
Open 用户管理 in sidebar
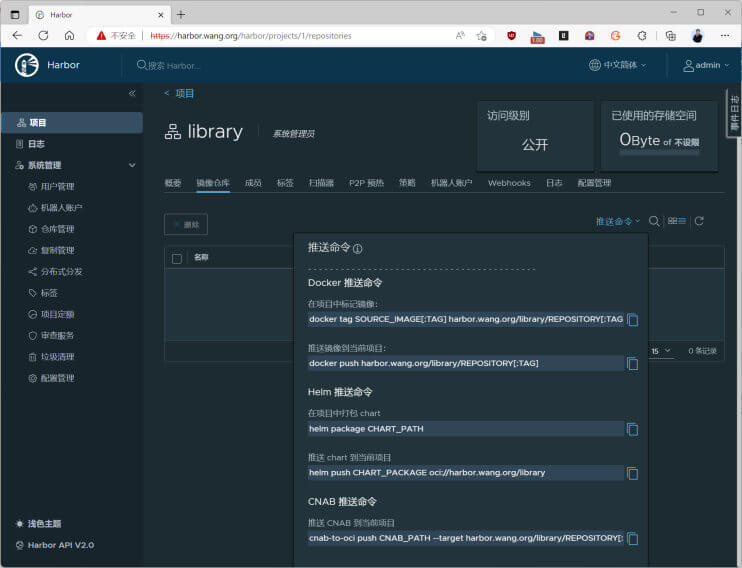[x=57, y=186]
